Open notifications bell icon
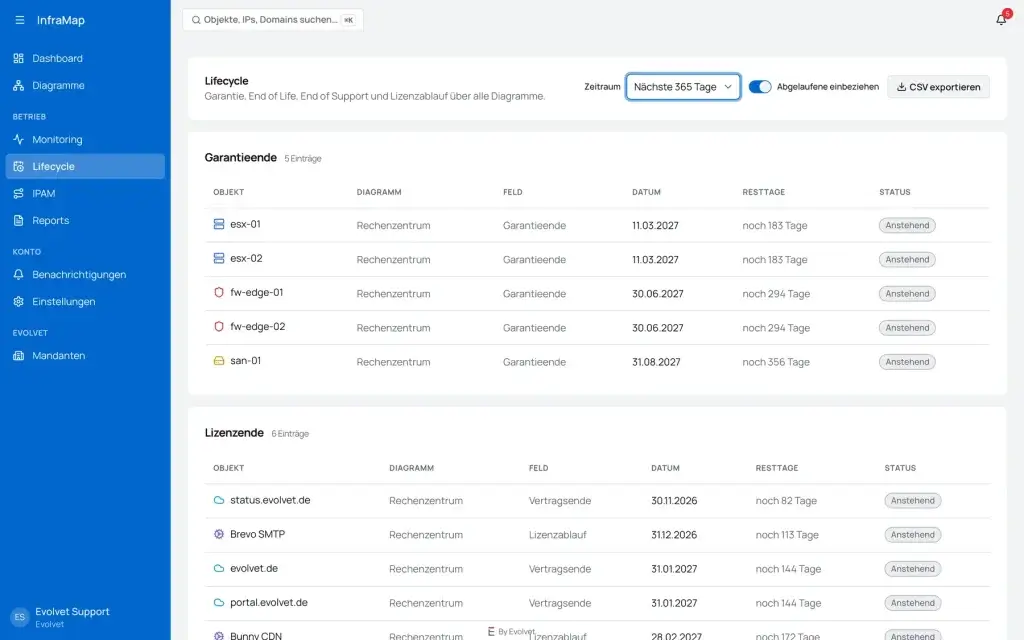 1001,20
